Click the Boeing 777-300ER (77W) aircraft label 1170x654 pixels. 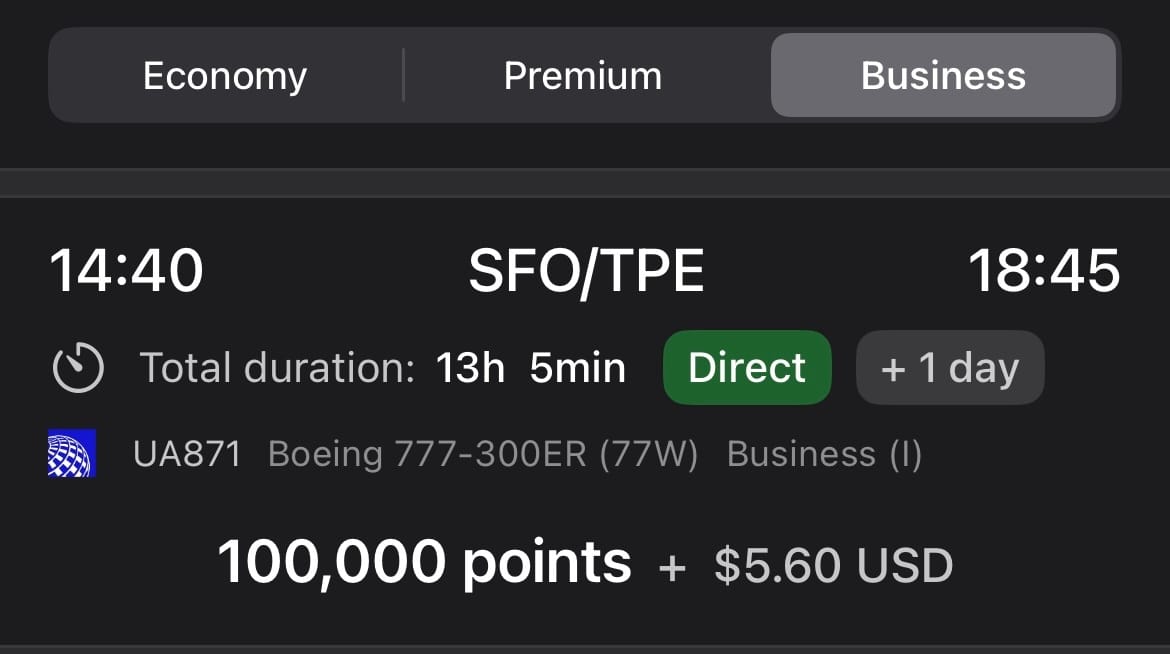pos(483,454)
